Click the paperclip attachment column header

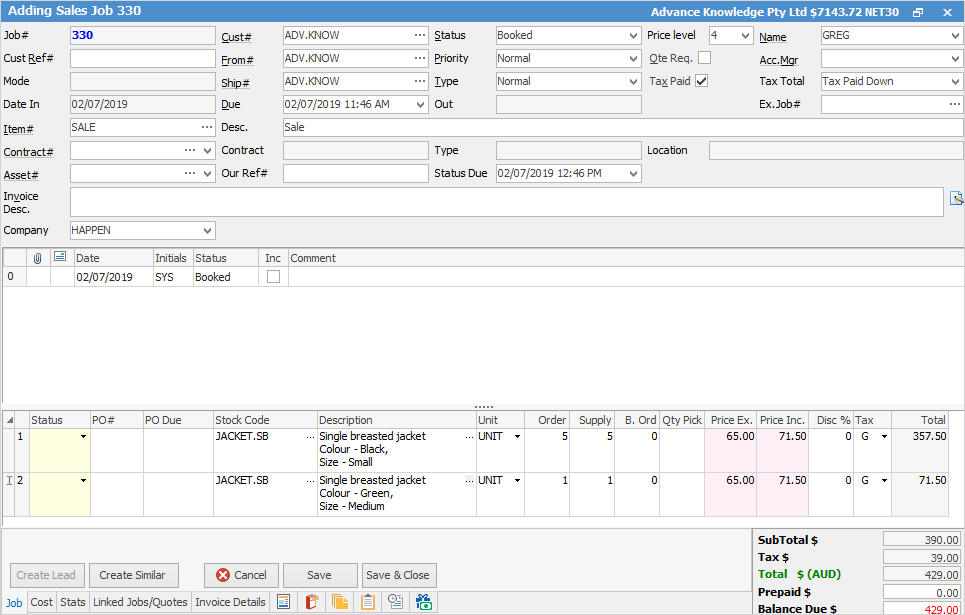pyautogui.click(x=38, y=258)
